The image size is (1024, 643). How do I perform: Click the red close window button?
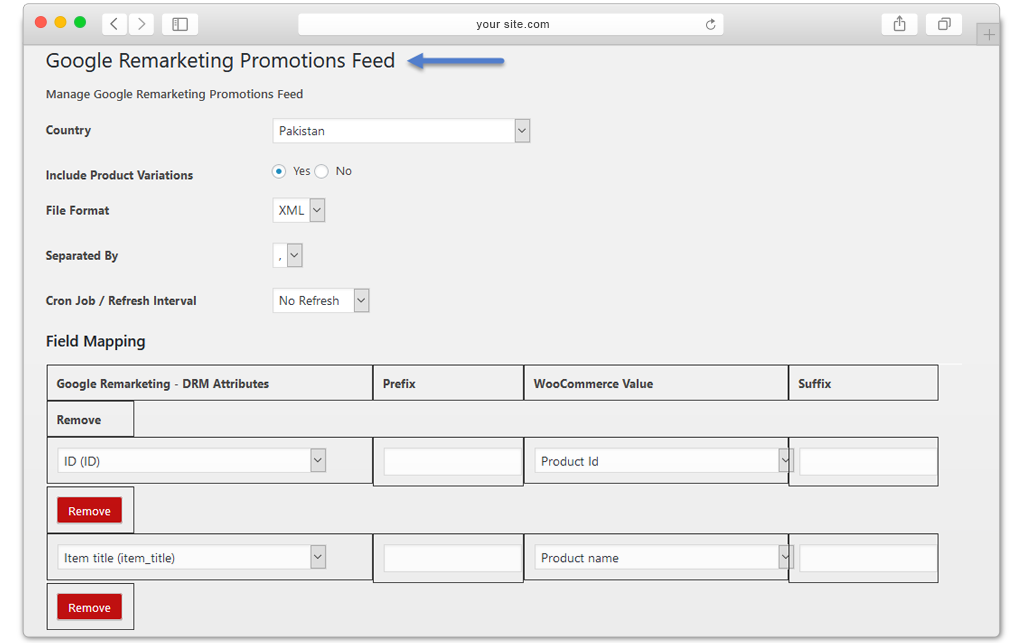[40, 22]
